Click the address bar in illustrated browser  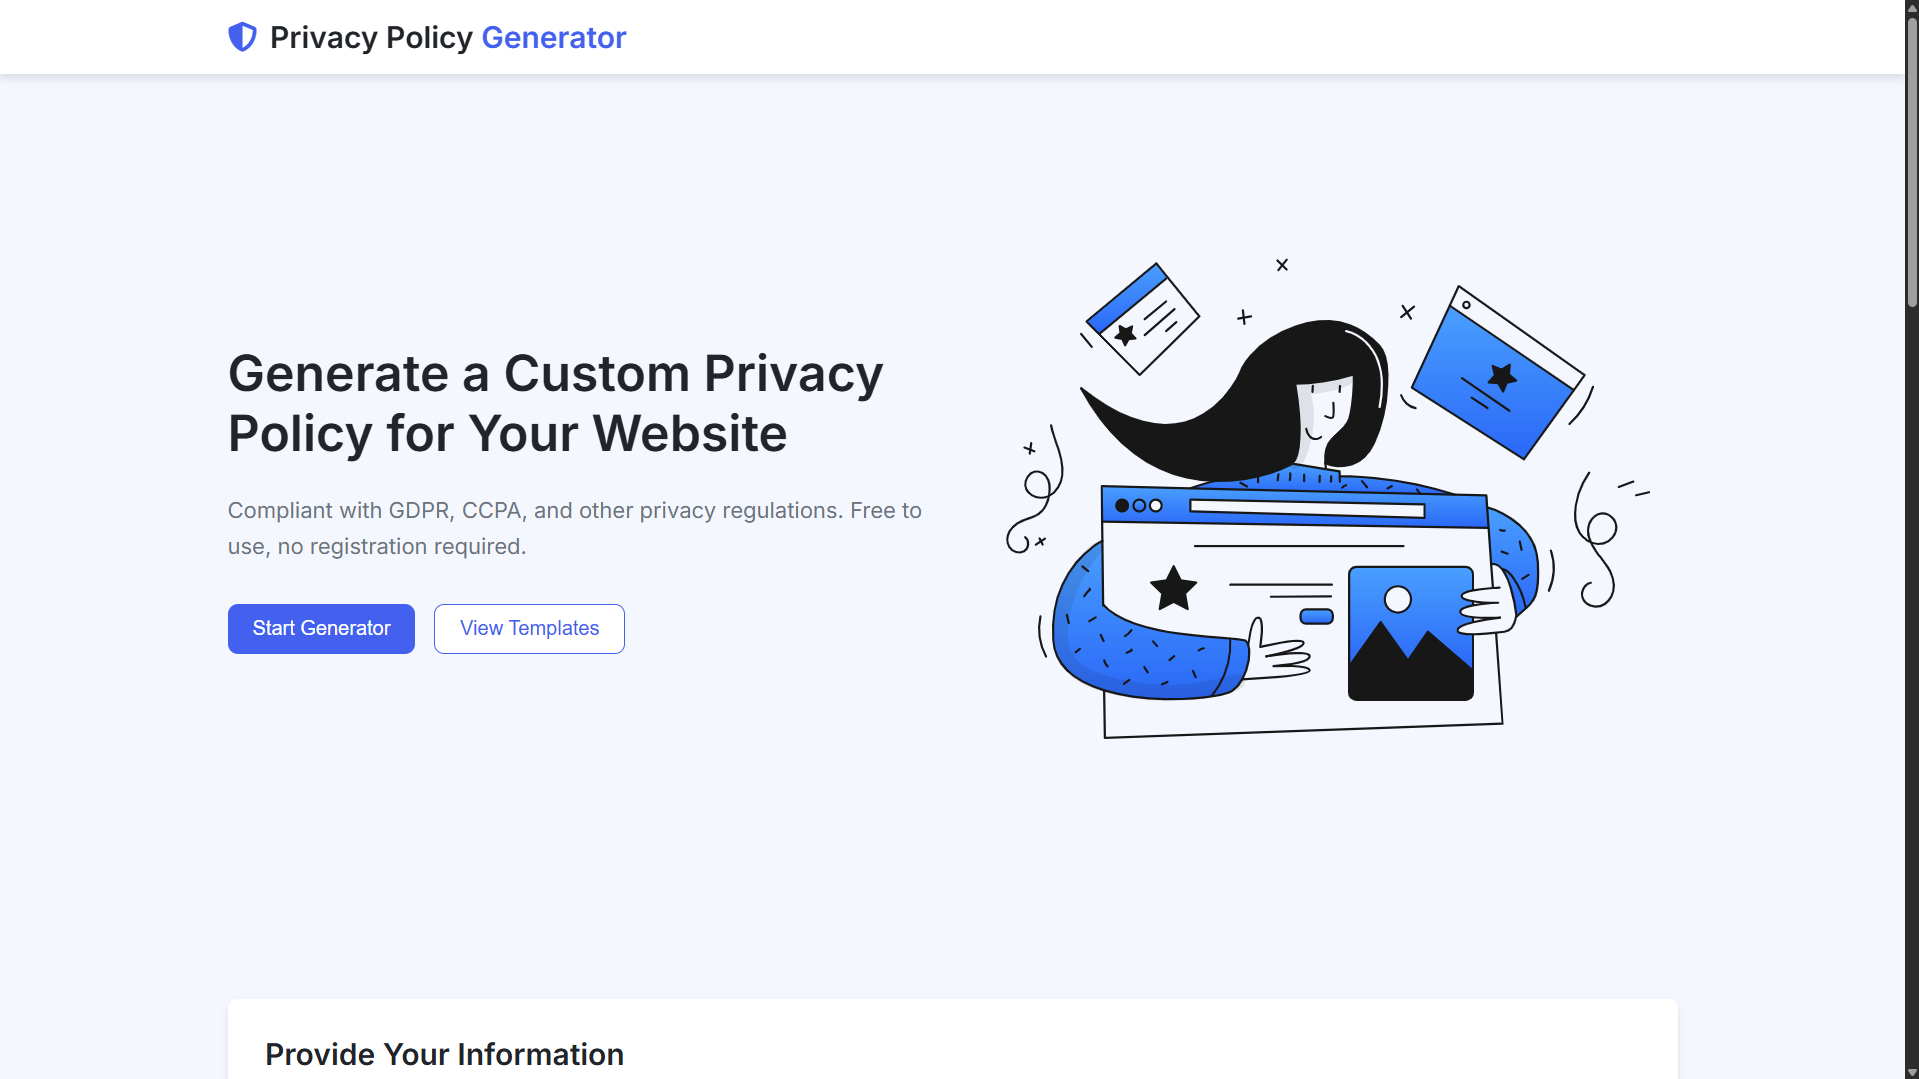1307,509
